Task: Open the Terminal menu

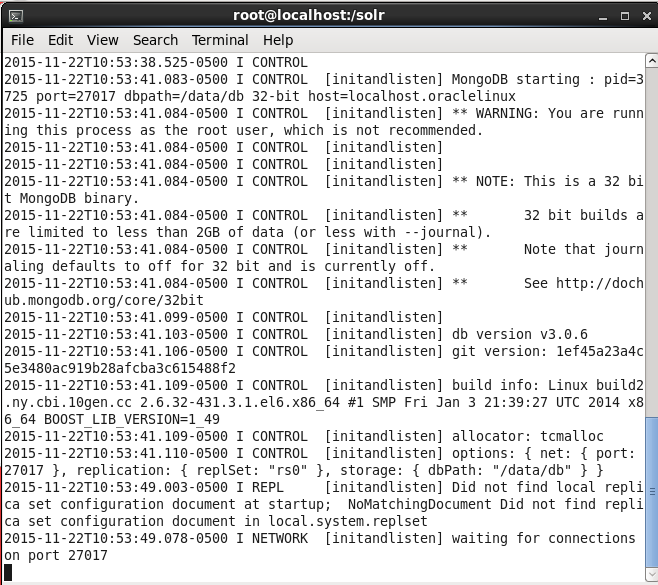Action: click(220, 40)
